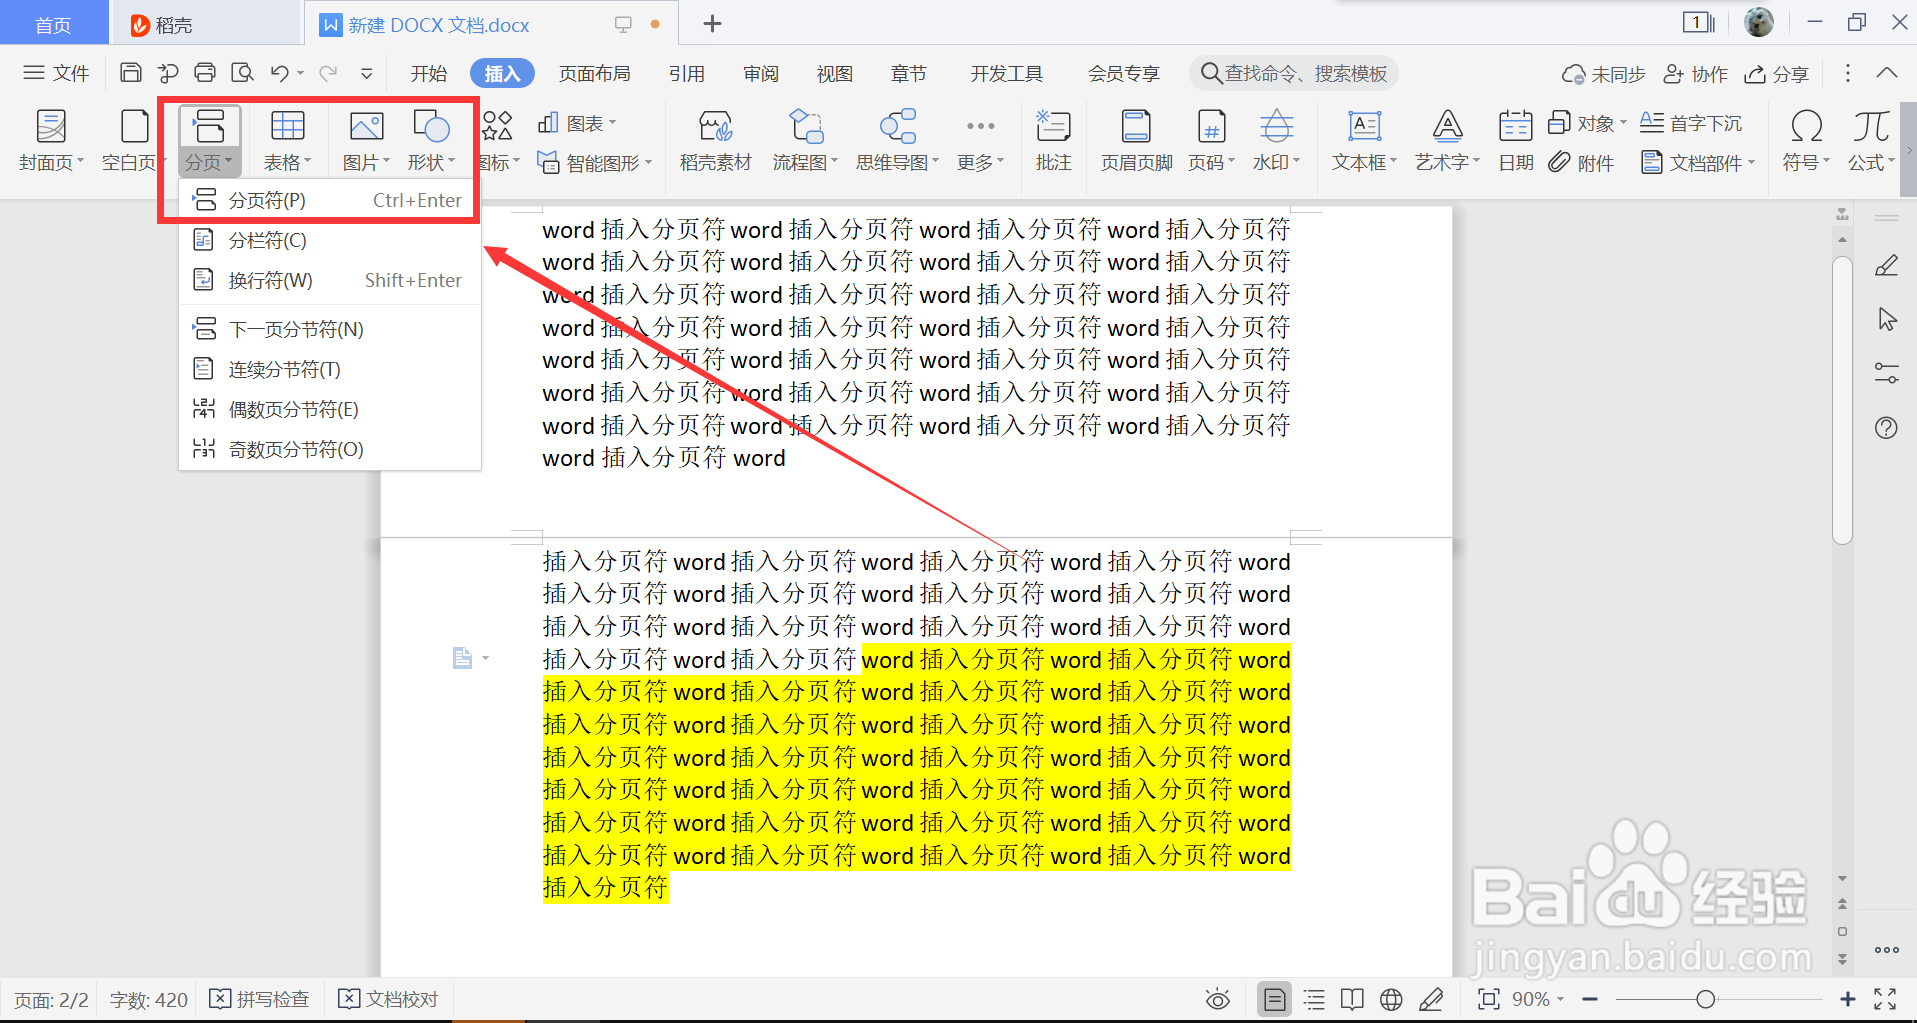Select Column Break (分栏符) menu entry
Image resolution: width=1917 pixels, height=1023 pixels.
pyautogui.click(x=330, y=240)
